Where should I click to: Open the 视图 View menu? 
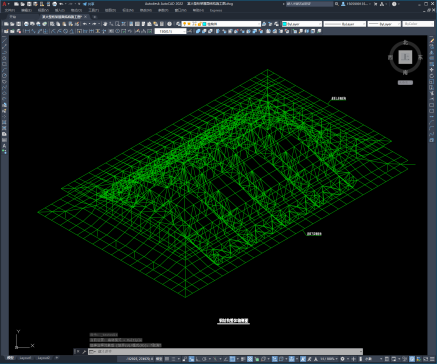click(x=43, y=10)
